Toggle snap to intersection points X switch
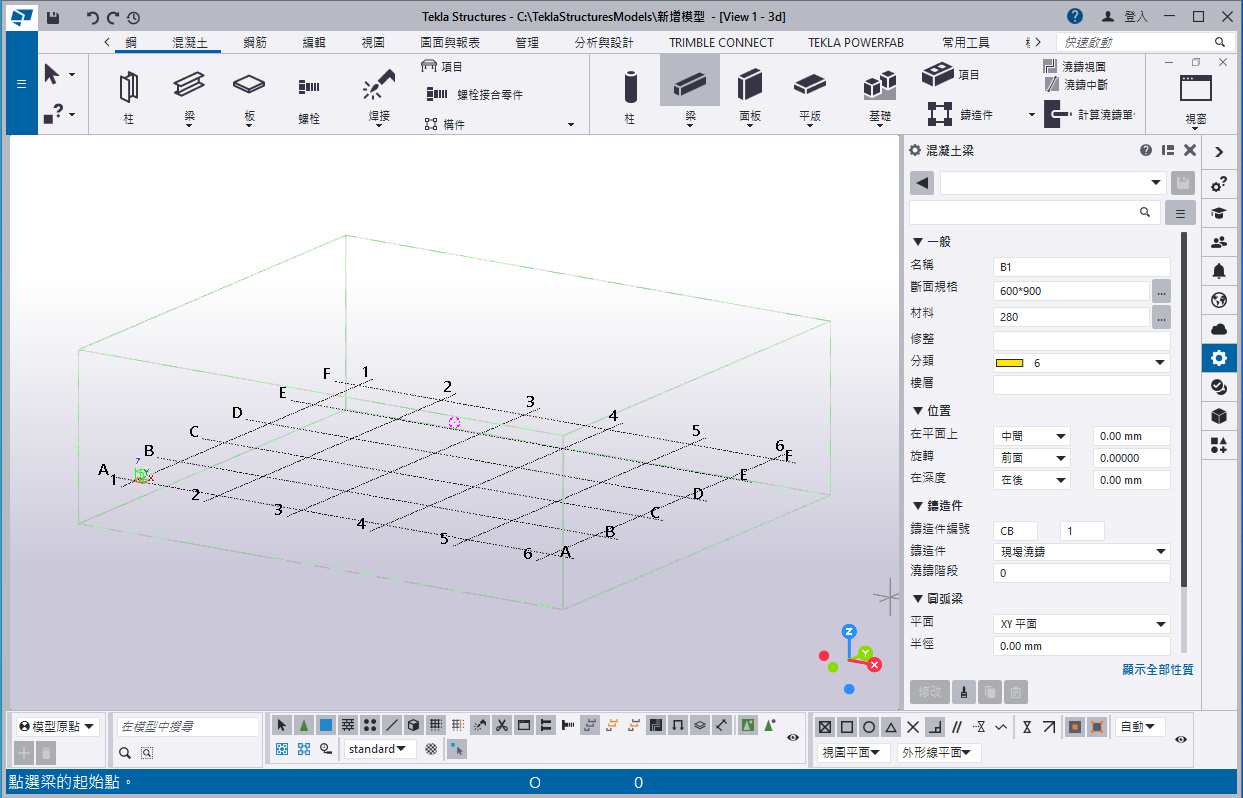 tap(912, 727)
